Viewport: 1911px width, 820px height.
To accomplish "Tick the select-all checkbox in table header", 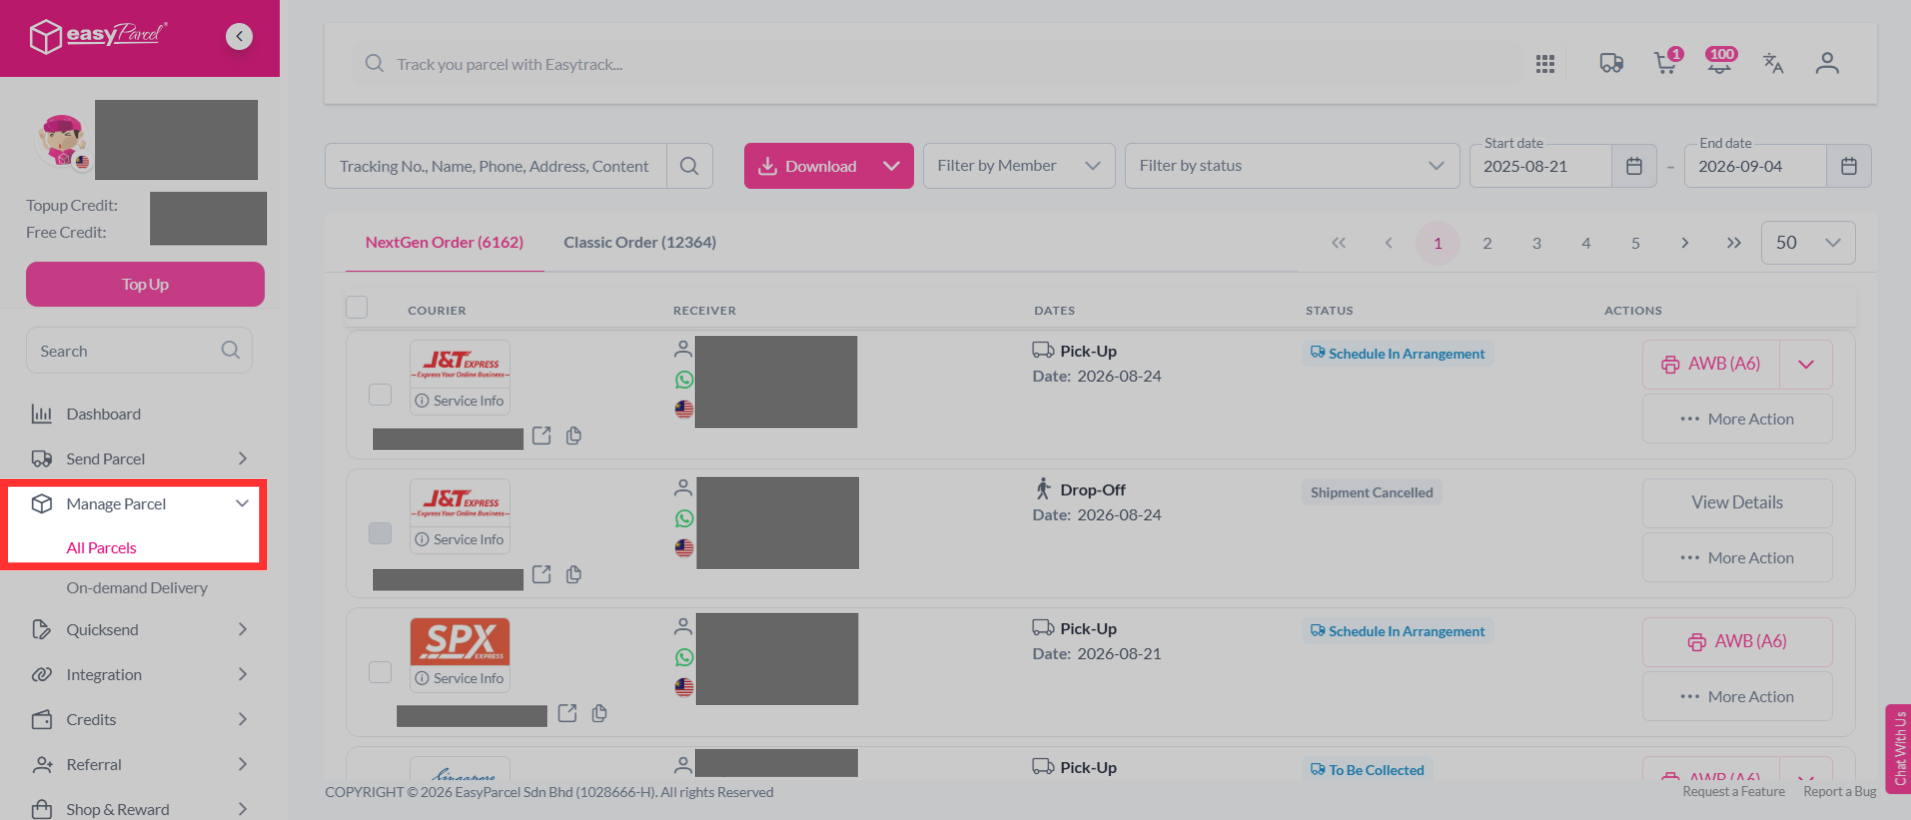I will 357,307.
